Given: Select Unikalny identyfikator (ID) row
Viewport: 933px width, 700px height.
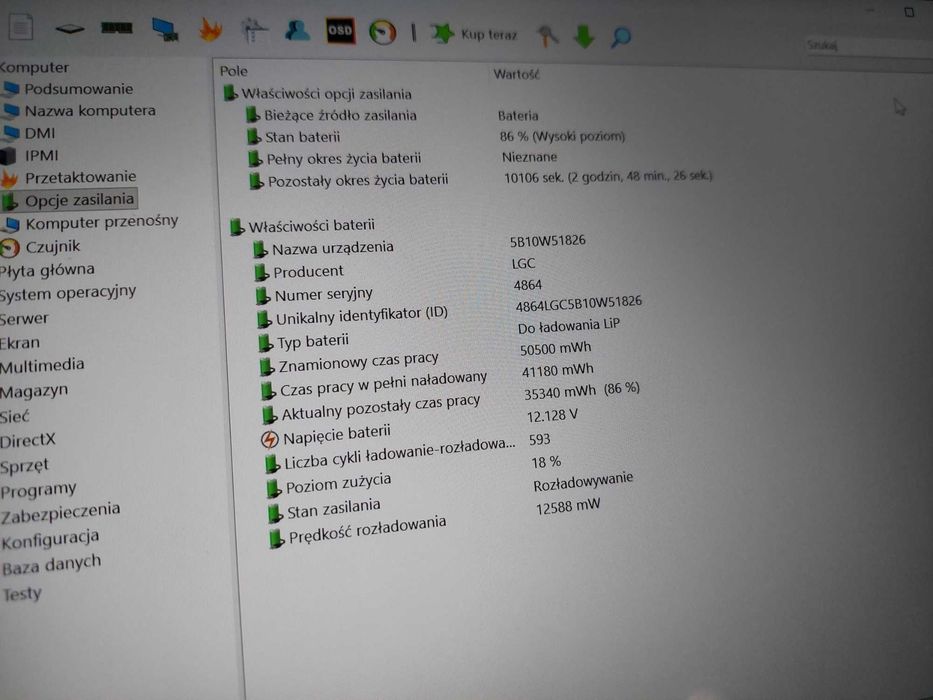Looking at the screenshot, I should pyautogui.click(x=353, y=315).
